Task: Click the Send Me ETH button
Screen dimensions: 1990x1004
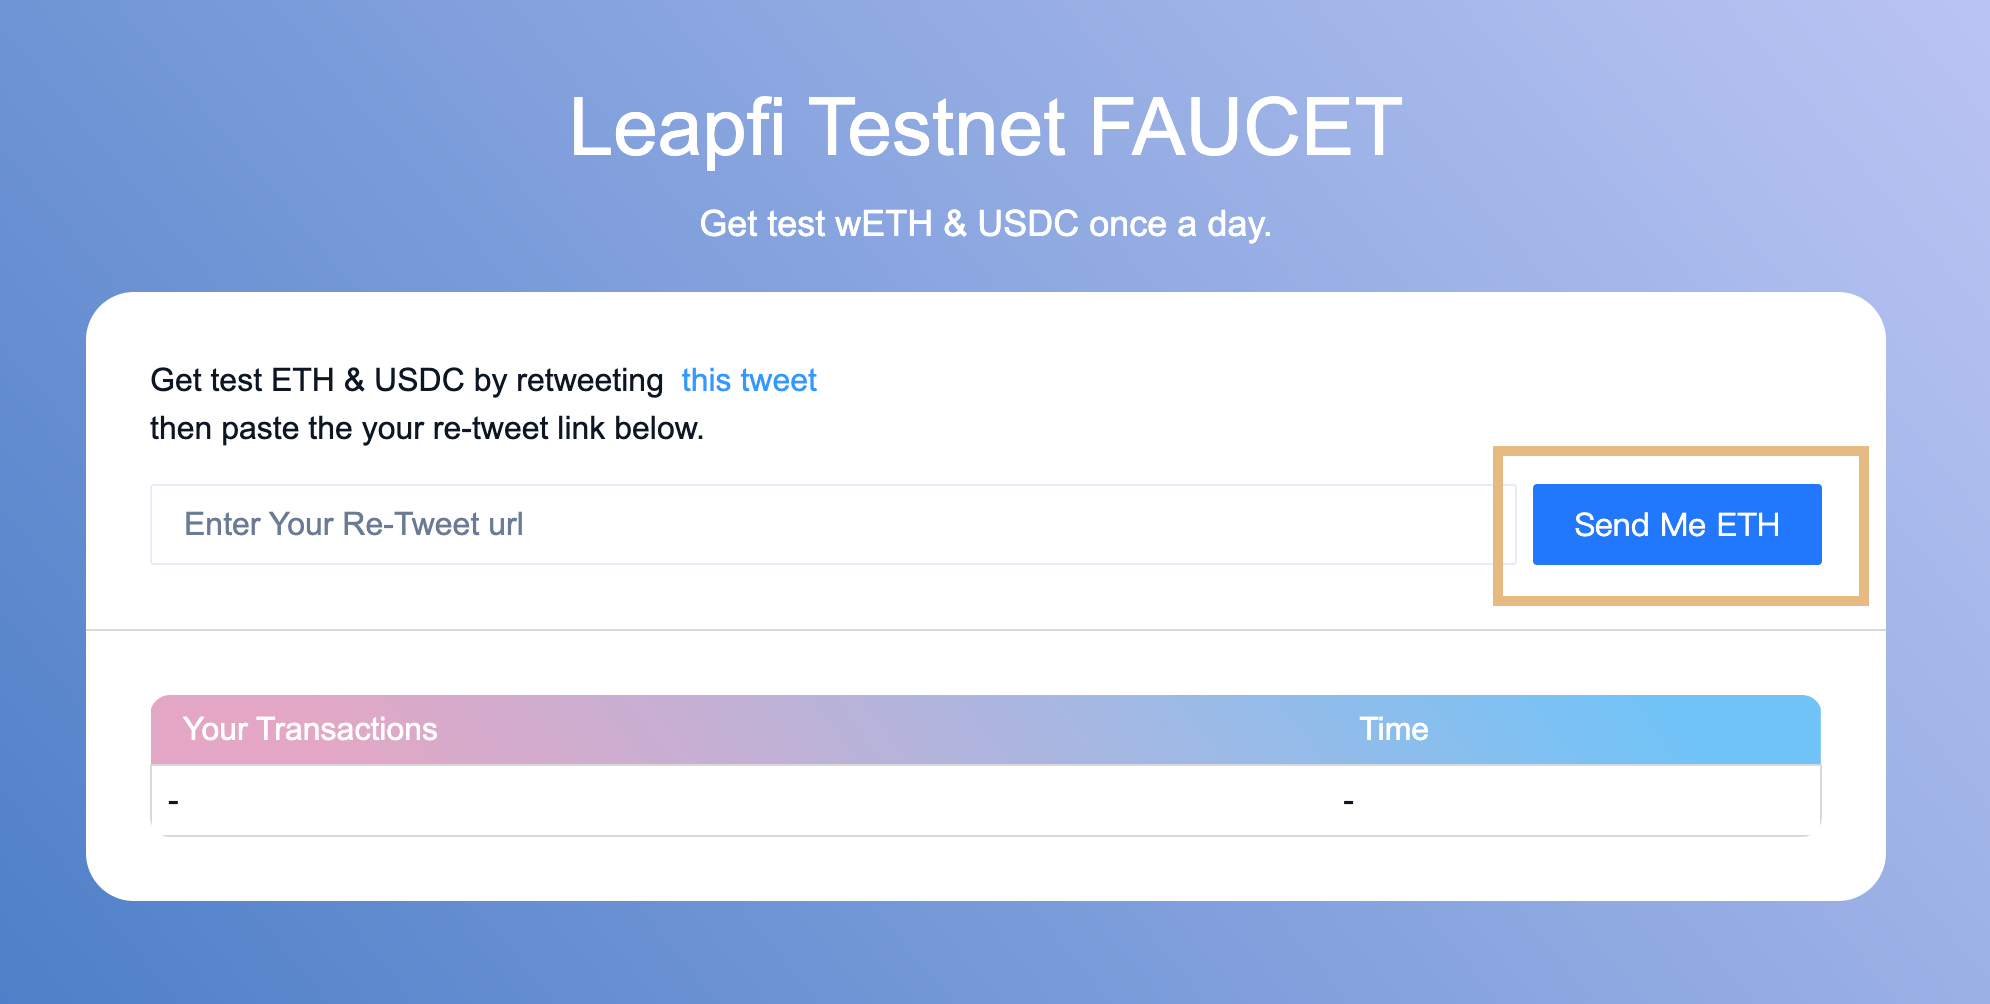Action: (x=1677, y=524)
